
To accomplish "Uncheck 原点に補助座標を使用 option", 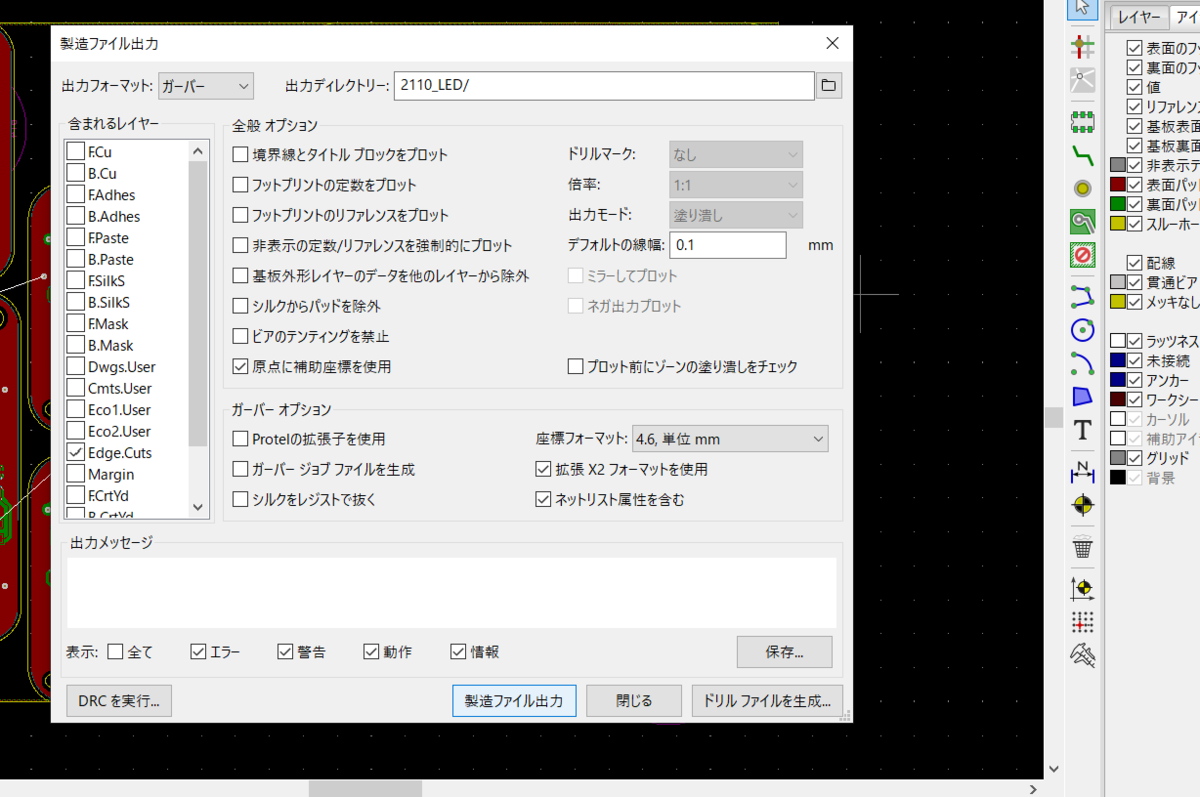I will 240,365.
